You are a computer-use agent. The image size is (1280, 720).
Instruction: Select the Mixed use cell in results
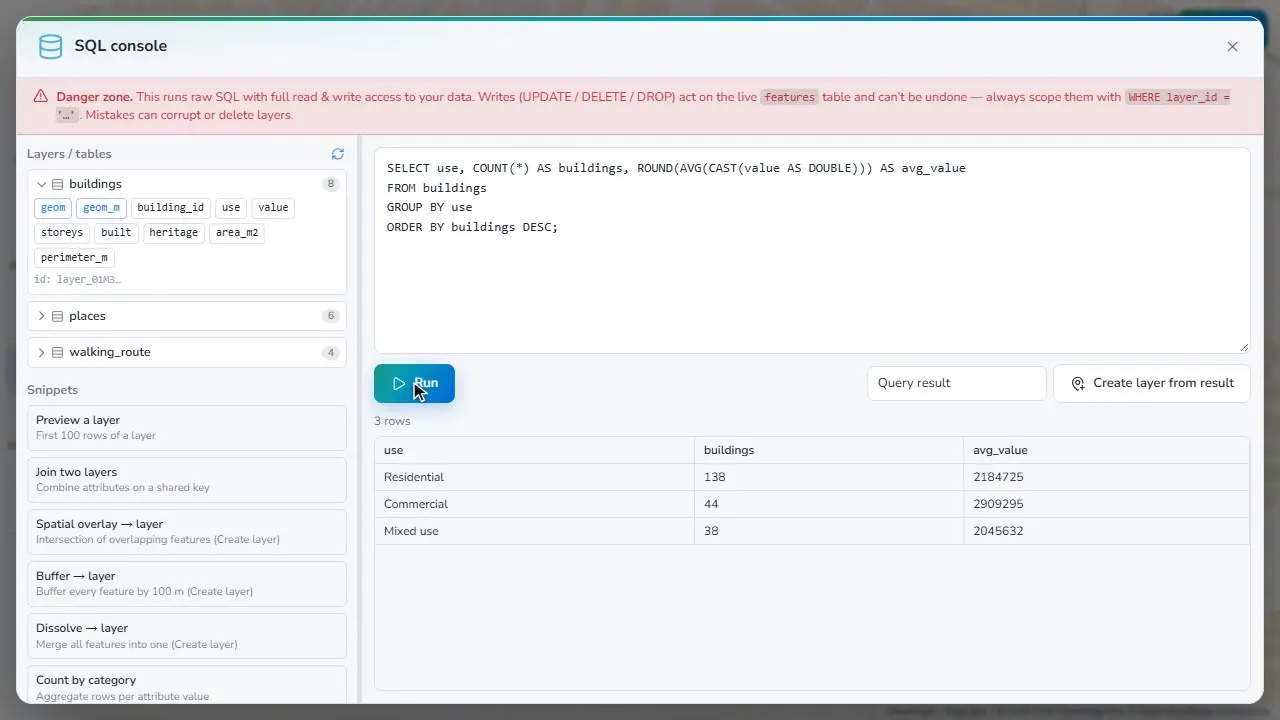pos(534,531)
